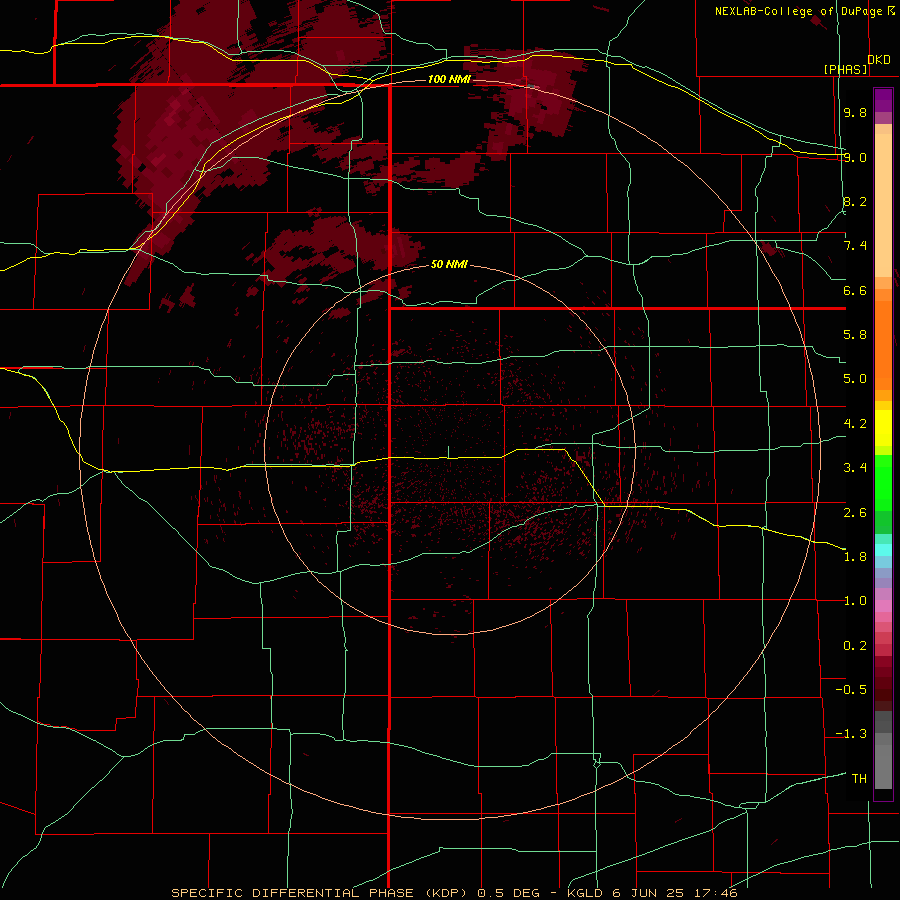Click the DKD label above color scale

click(879, 60)
